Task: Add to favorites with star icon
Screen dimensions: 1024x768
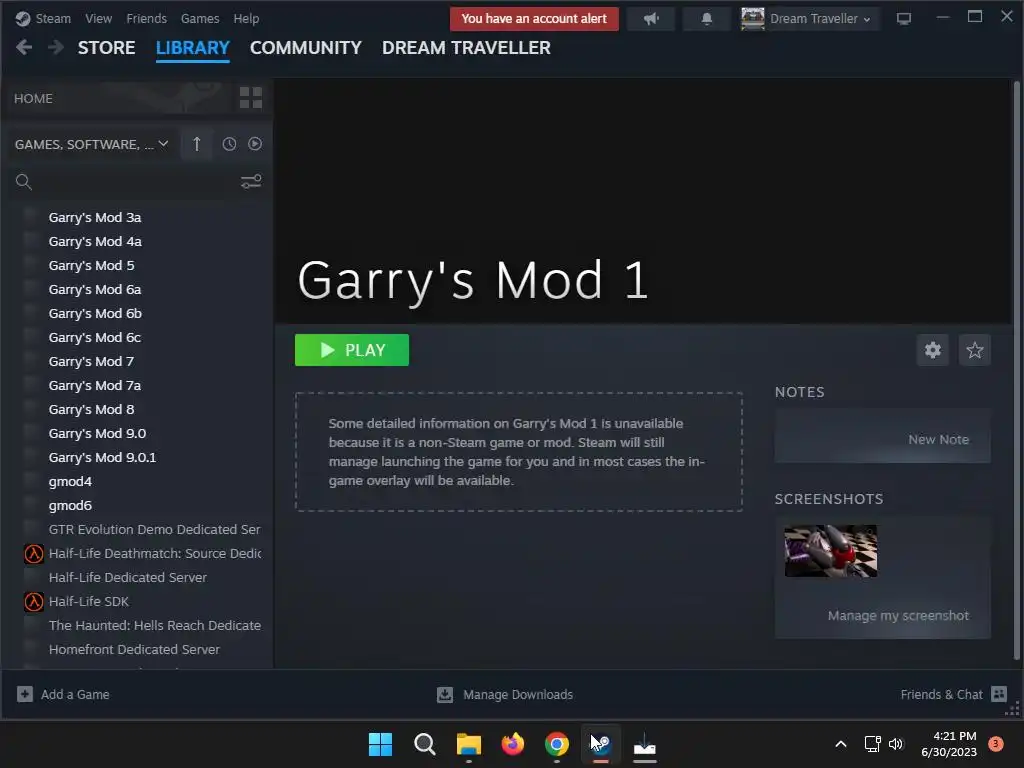Action: (x=974, y=350)
